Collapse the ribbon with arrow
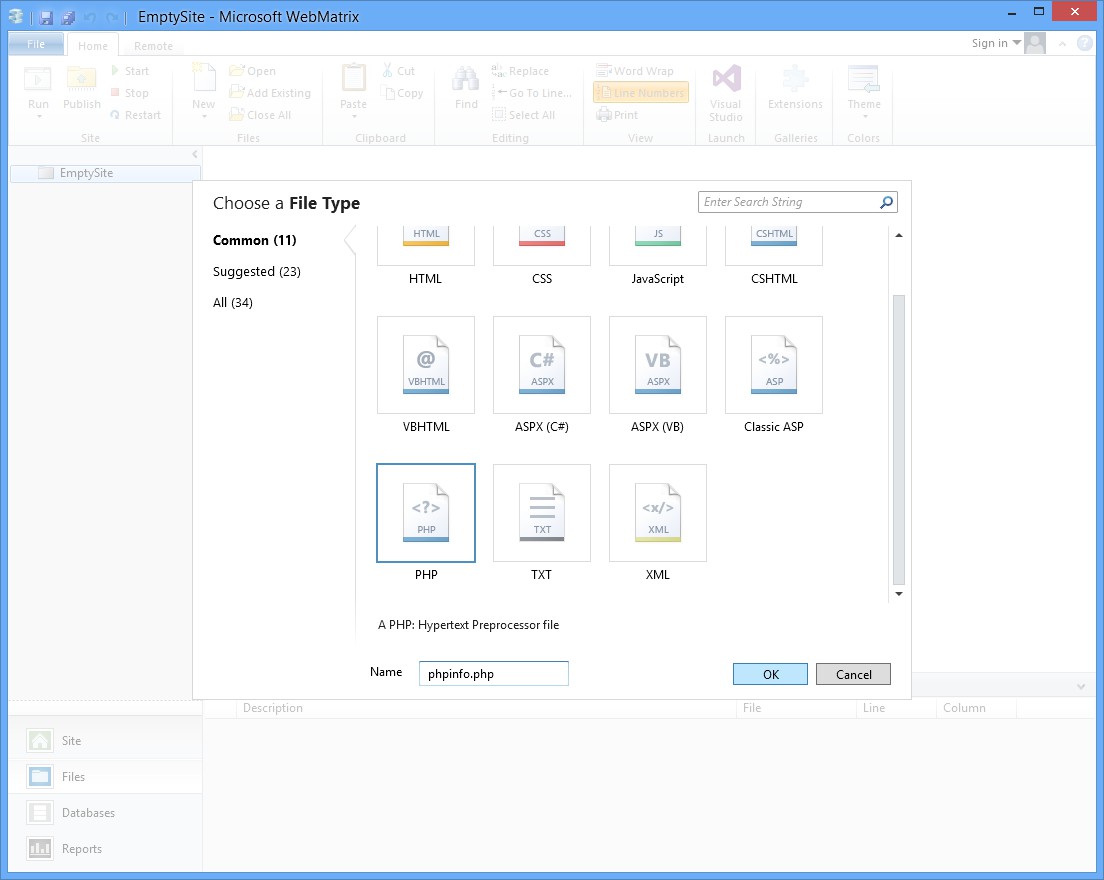1104x880 pixels. 1062,44
